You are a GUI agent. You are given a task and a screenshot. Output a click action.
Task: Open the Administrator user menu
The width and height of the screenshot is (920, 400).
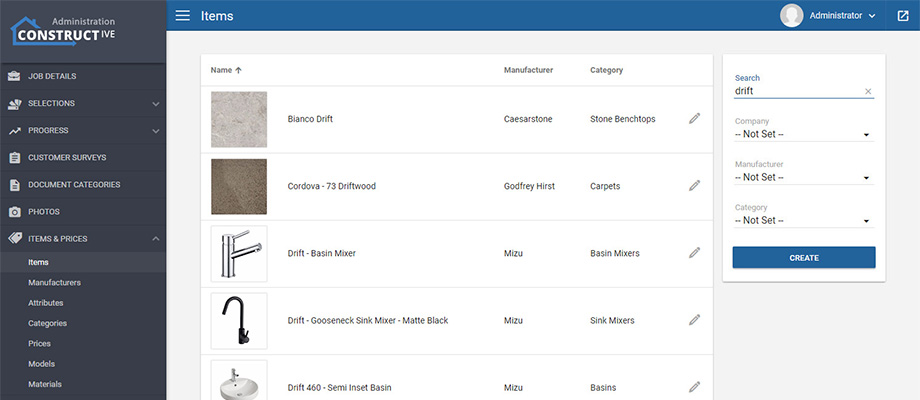point(843,15)
